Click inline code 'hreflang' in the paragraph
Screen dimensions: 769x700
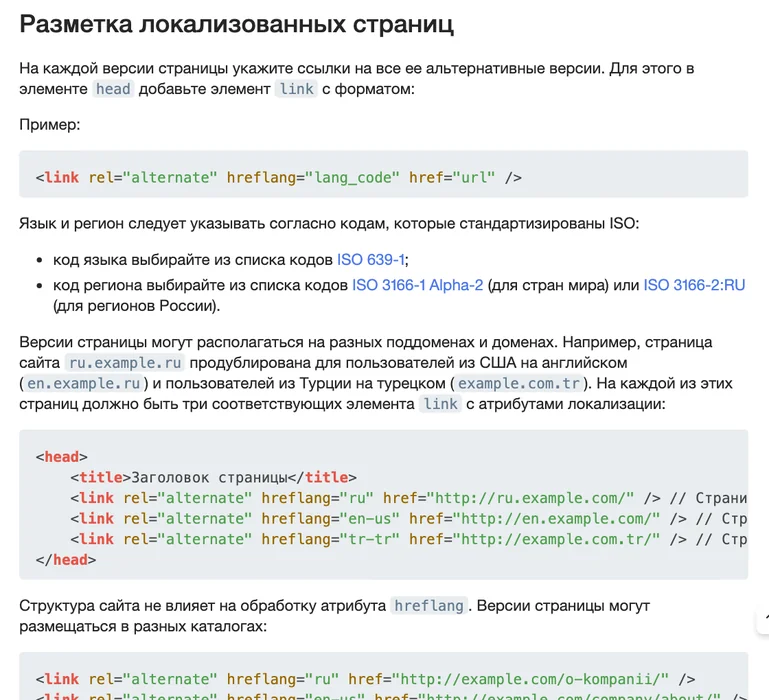pos(429,606)
